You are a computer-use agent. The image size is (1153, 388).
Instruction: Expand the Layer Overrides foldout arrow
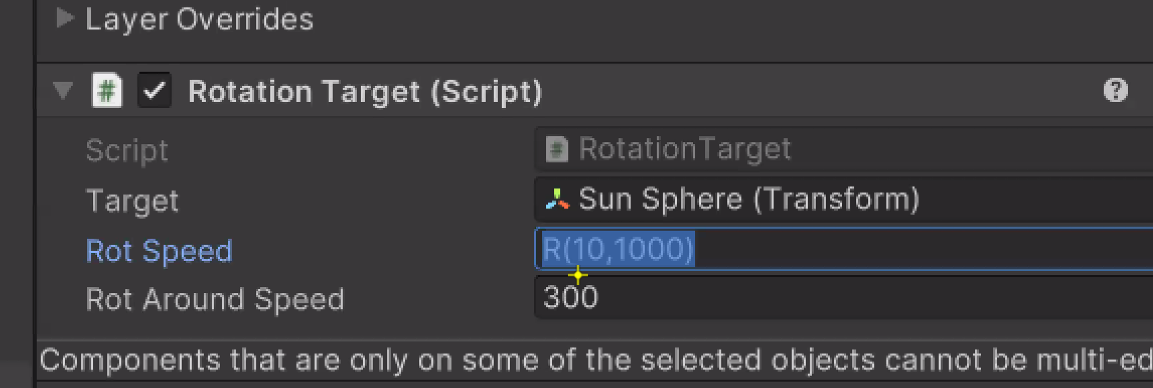[x=65, y=18]
